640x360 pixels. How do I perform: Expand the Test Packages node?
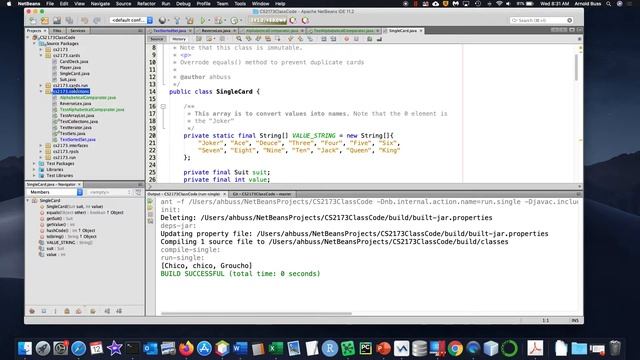pos(35,163)
